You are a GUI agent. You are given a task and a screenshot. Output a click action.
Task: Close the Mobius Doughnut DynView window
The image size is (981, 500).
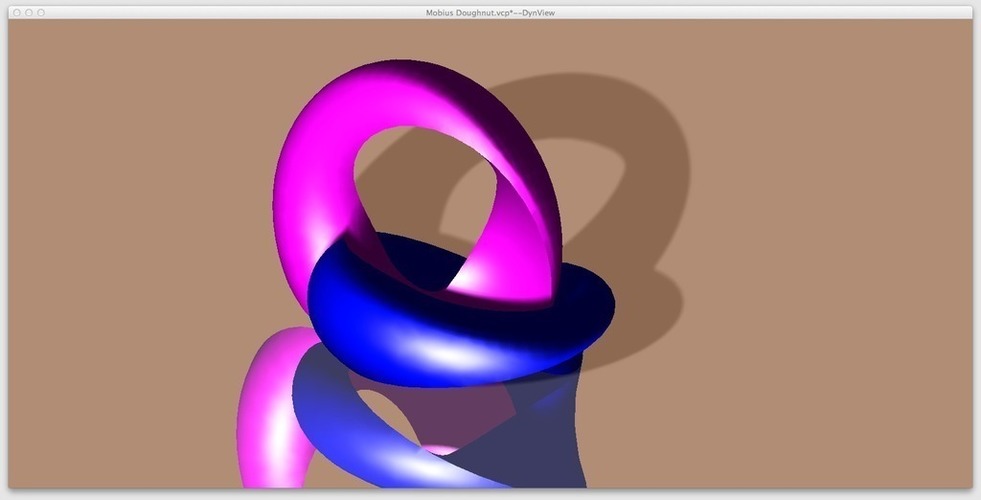[x=17, y=13]
